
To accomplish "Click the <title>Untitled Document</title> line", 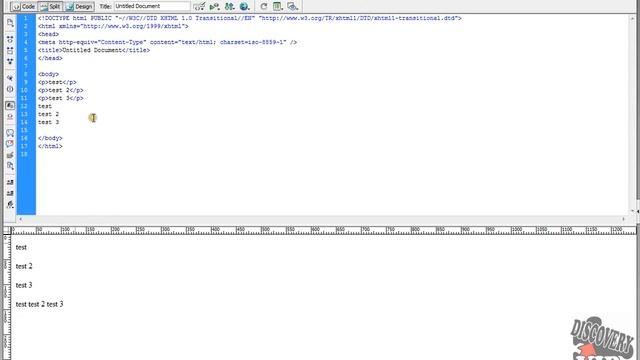I will pos(94,50).
